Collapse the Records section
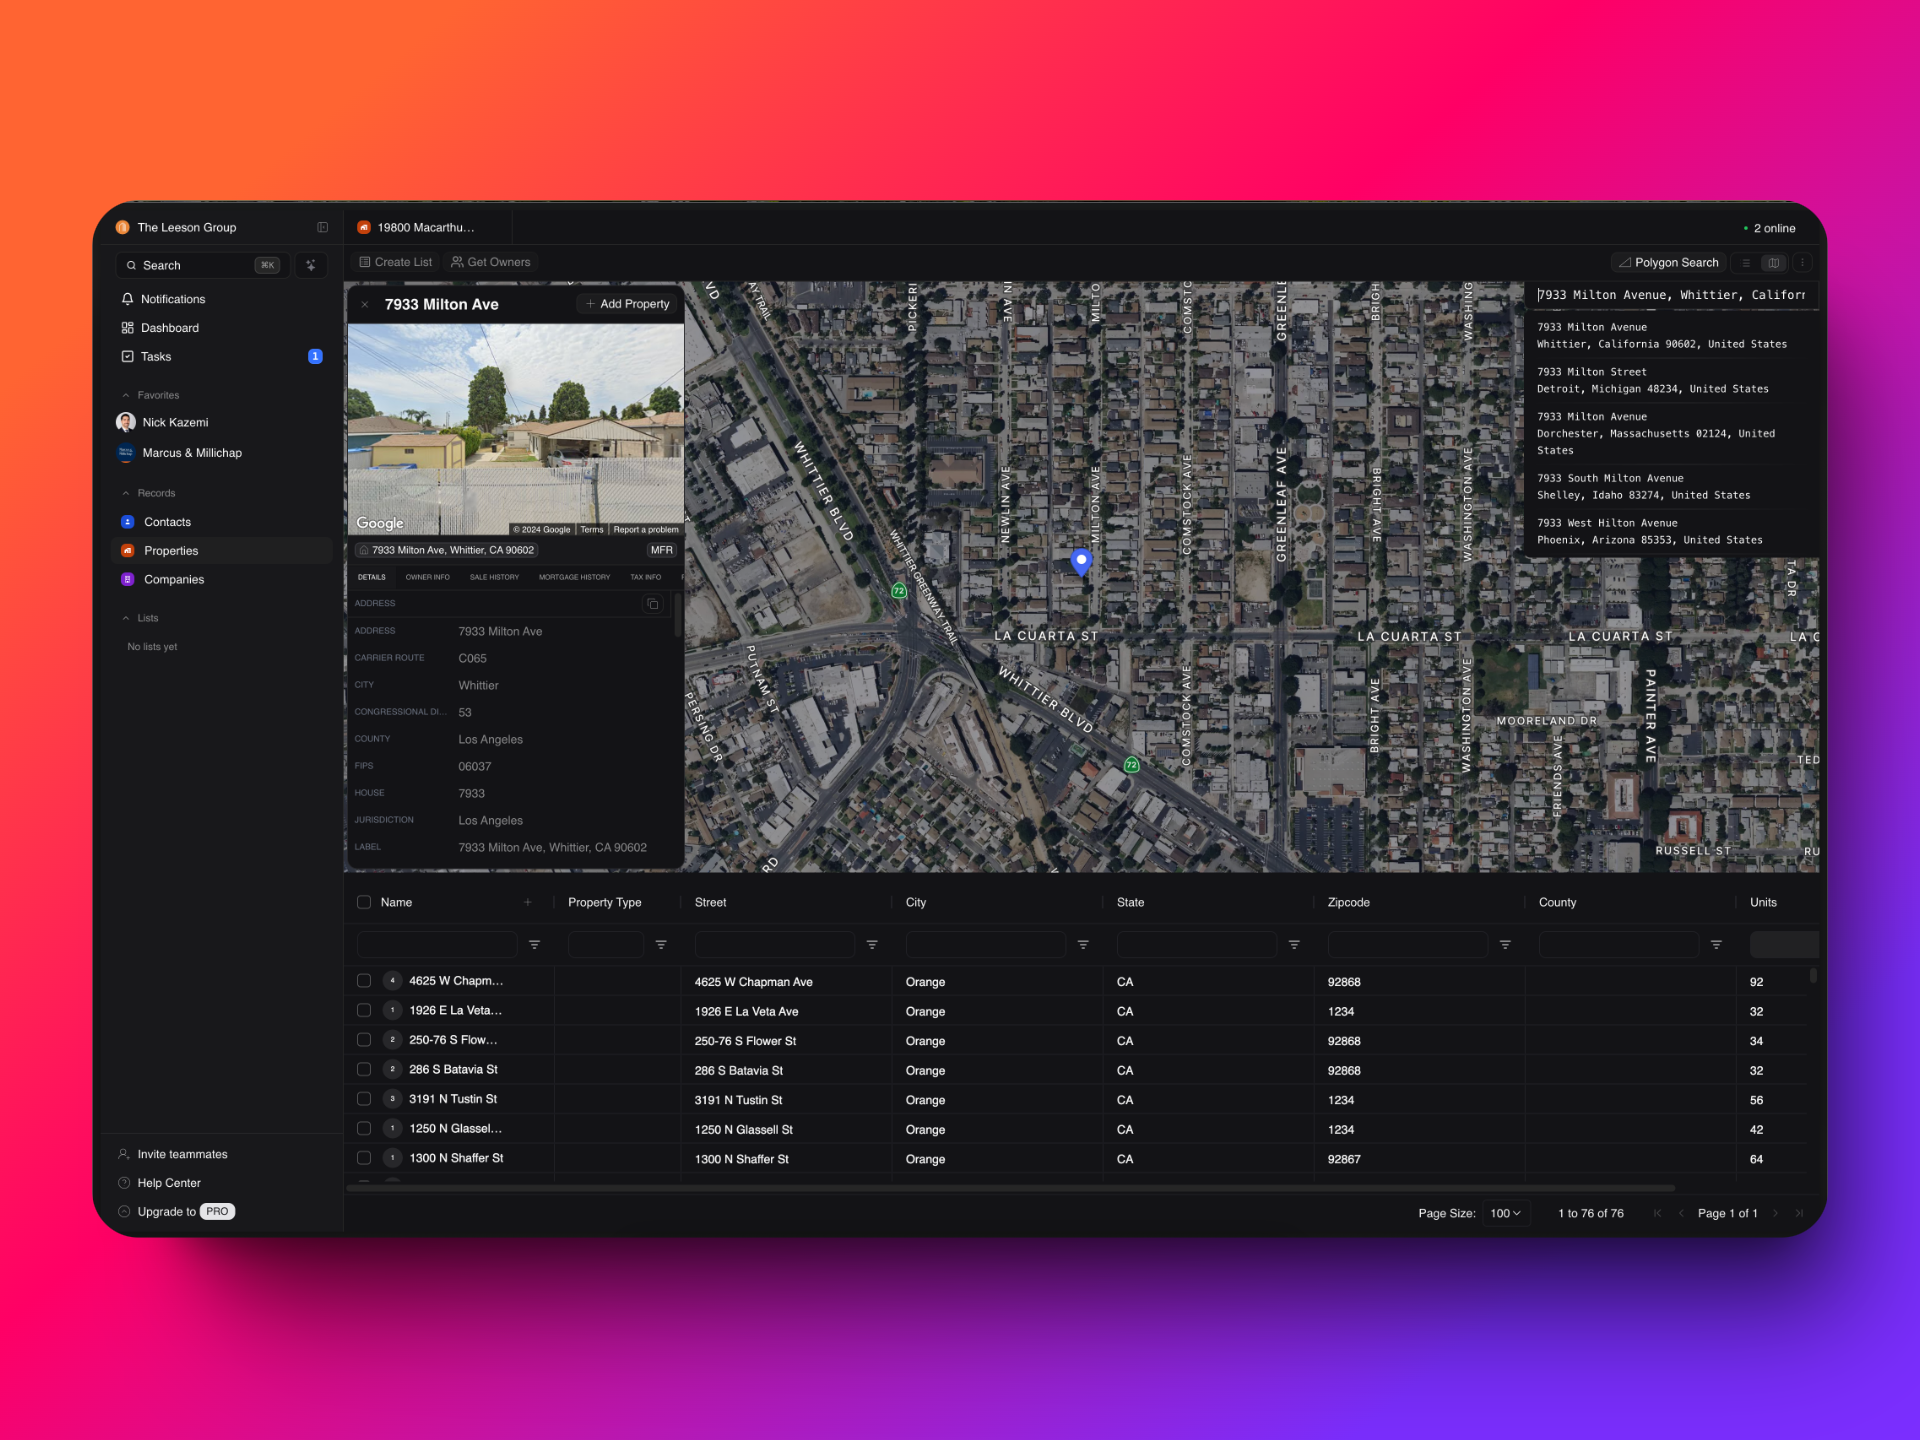Screen dimensions: 1920x1440 126,493
